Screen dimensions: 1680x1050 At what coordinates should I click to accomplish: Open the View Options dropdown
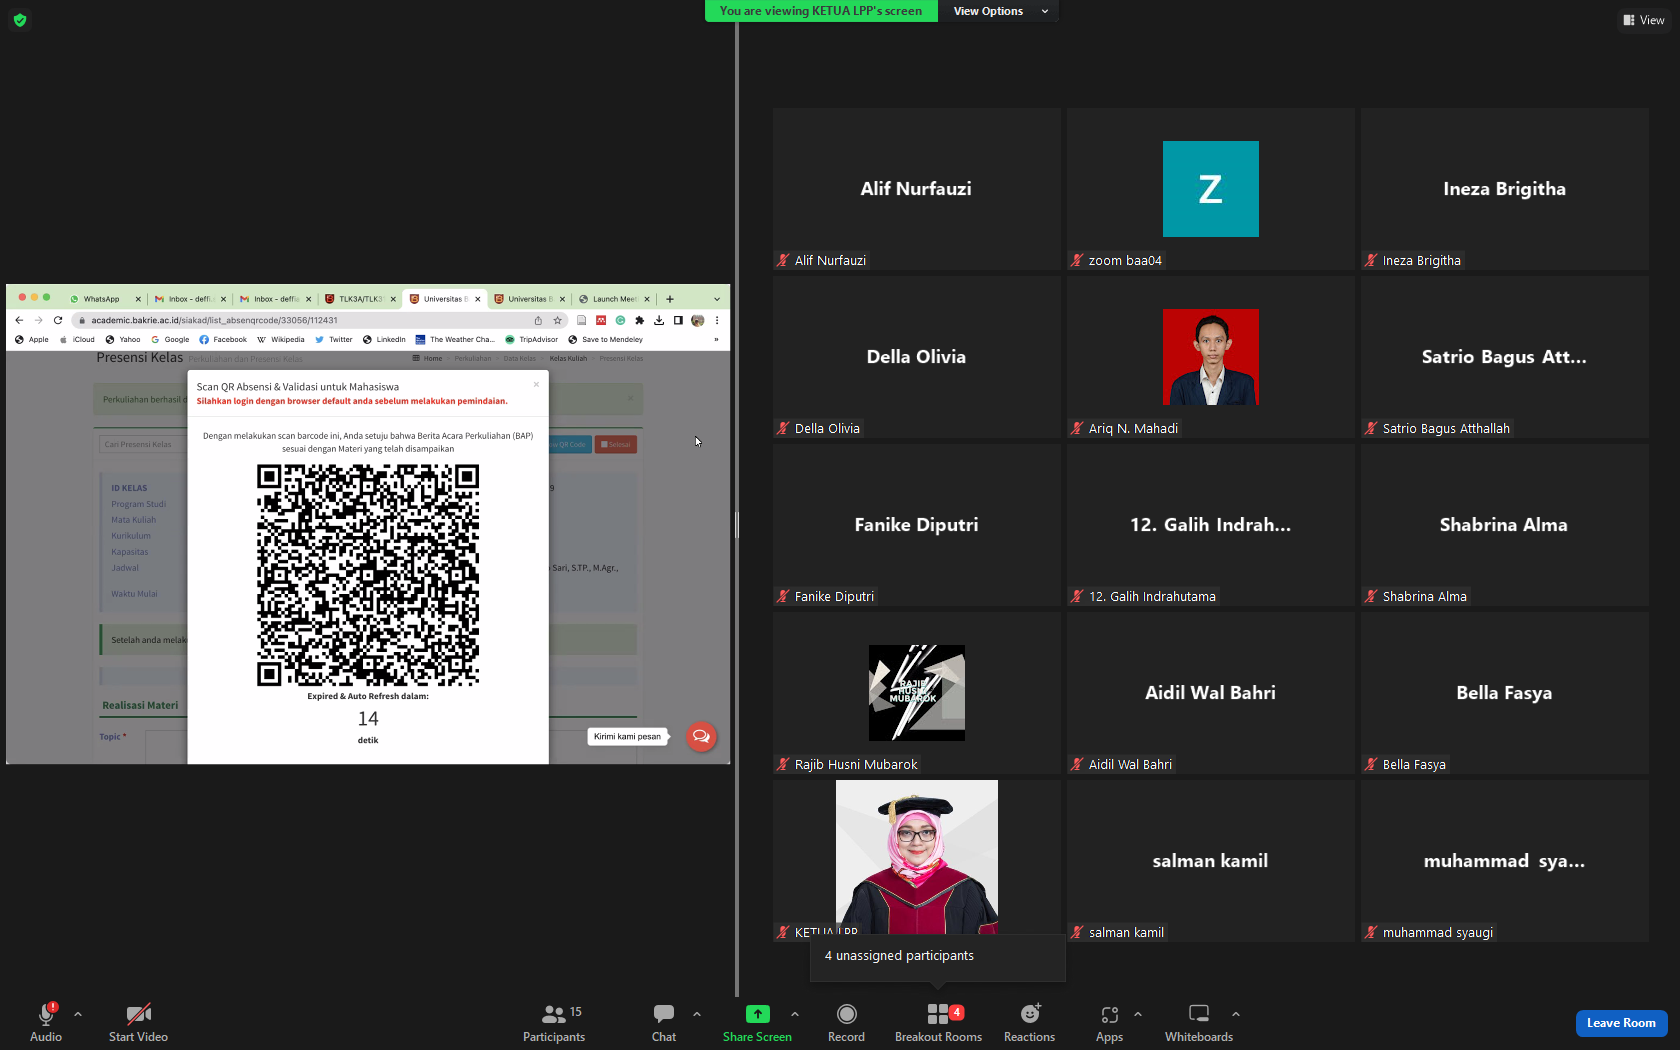[998, 11]
